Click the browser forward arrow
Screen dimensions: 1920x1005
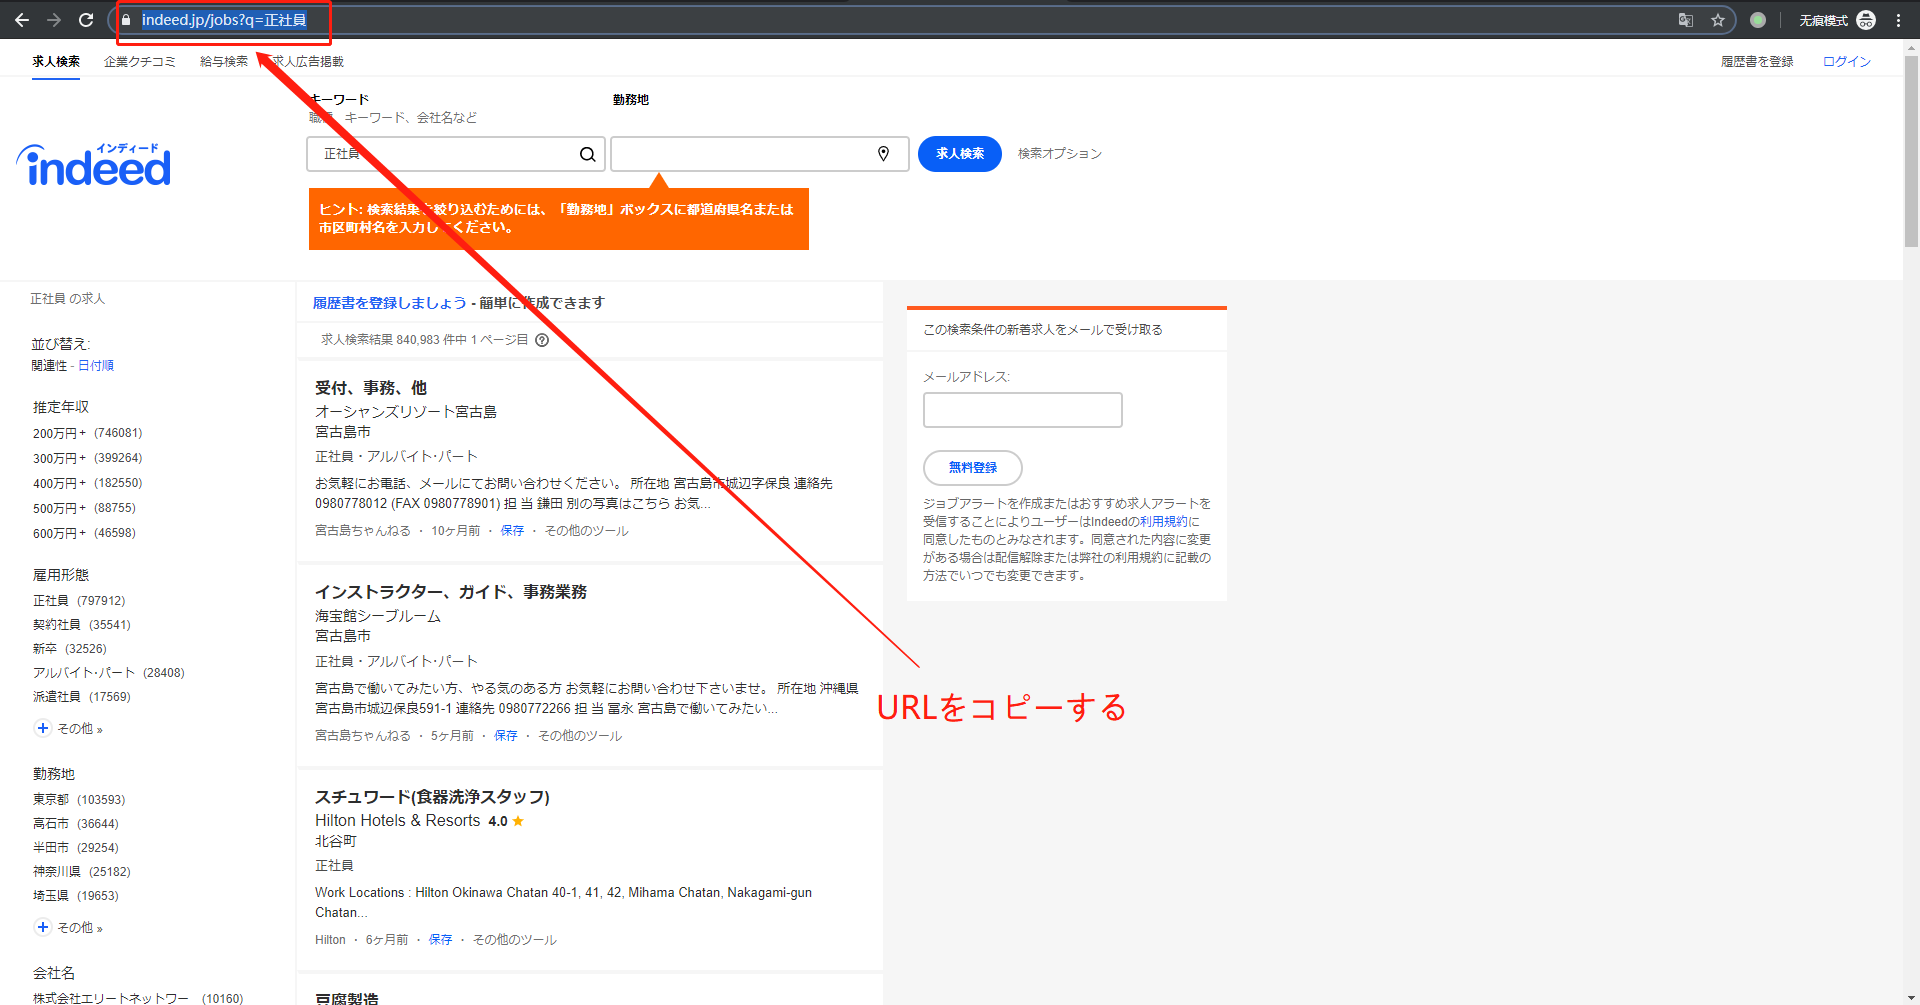[54, 20]
